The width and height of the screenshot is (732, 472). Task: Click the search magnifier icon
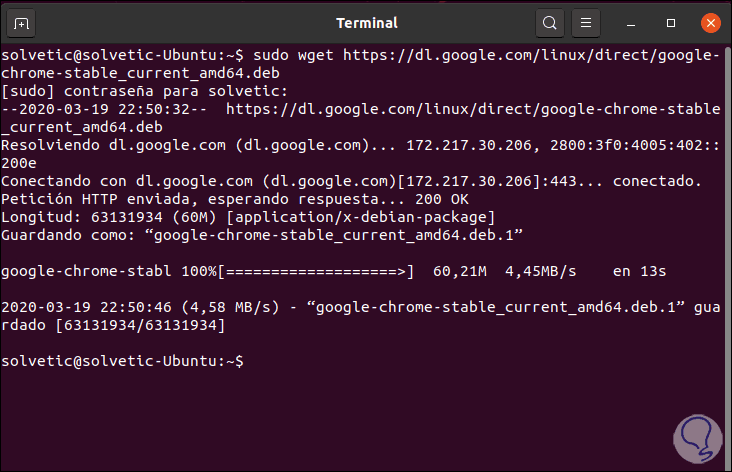549,22
